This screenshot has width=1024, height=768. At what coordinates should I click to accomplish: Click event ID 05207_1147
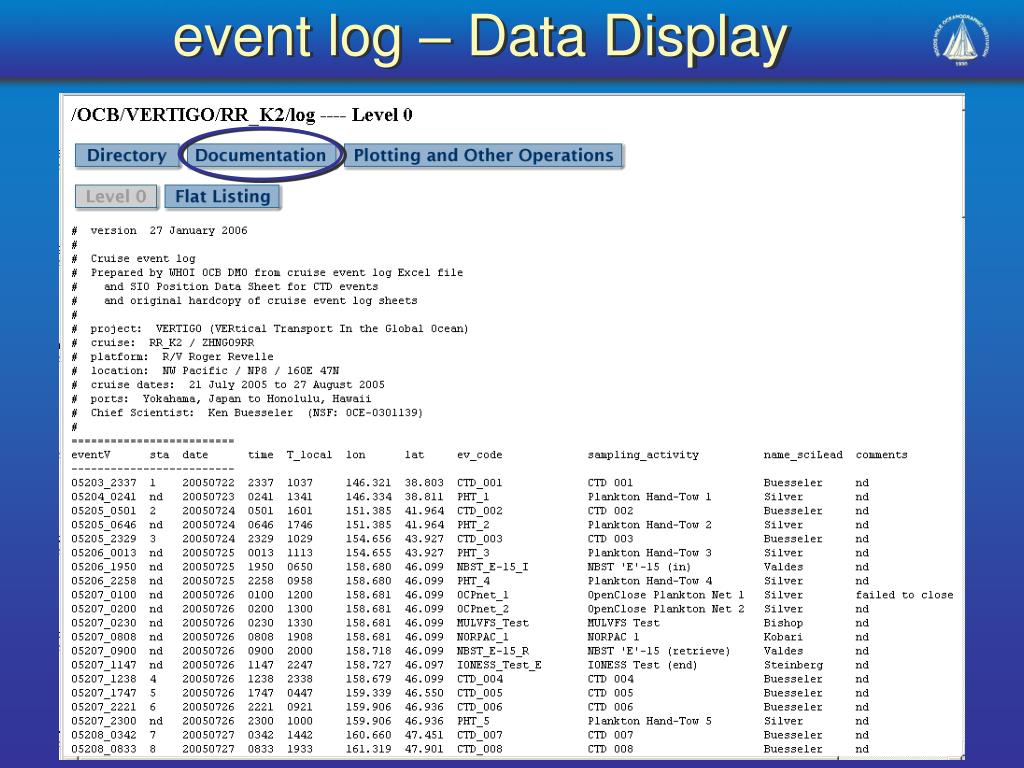pos(104,665)
